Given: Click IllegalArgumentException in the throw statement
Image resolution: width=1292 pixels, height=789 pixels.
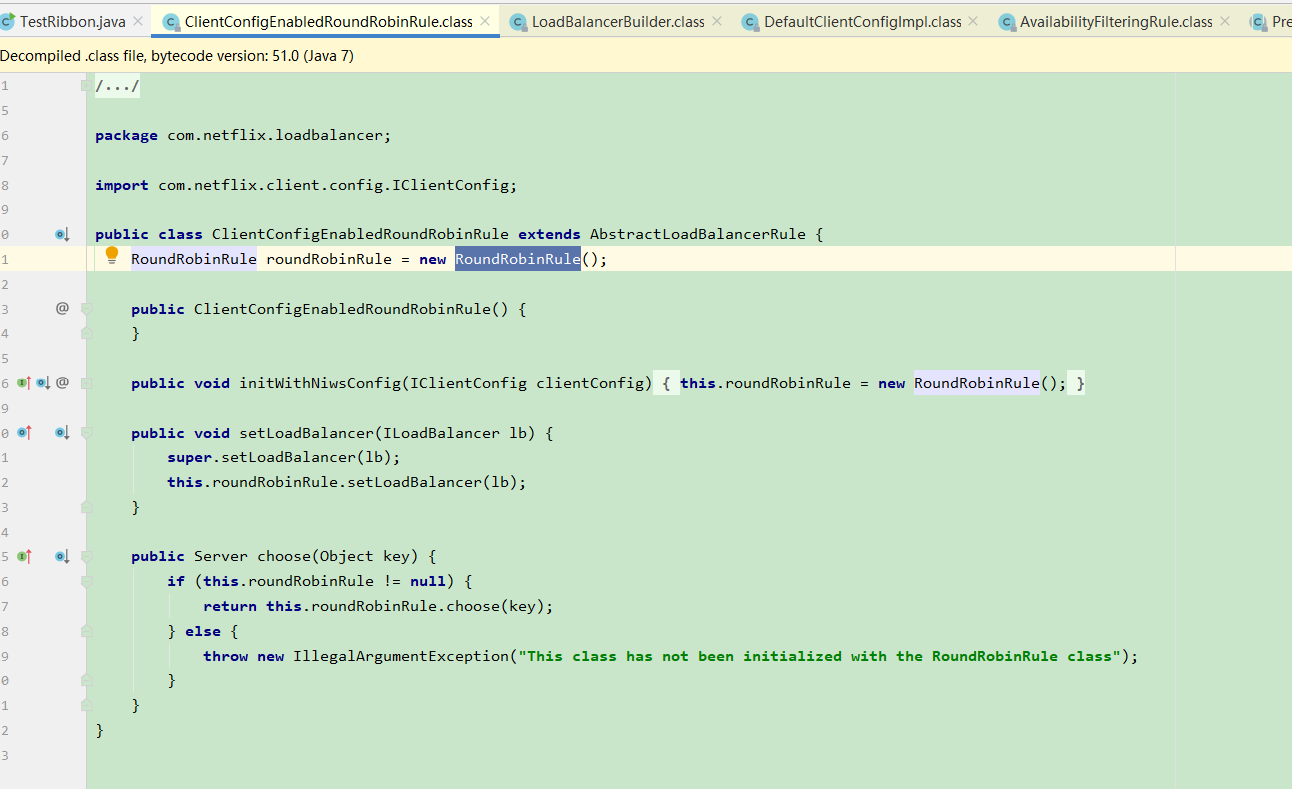Looking at the screenshot, I should click(x=400, y=656).
